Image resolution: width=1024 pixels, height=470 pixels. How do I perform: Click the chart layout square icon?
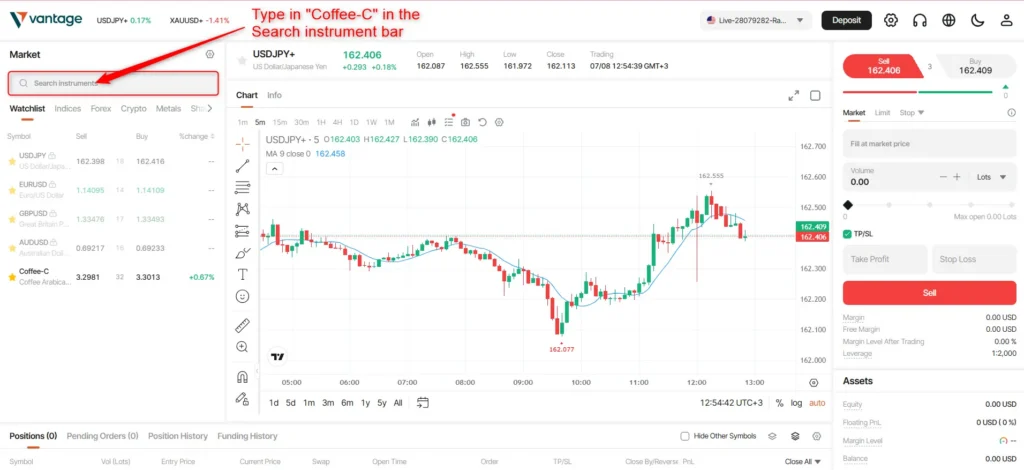815,95
